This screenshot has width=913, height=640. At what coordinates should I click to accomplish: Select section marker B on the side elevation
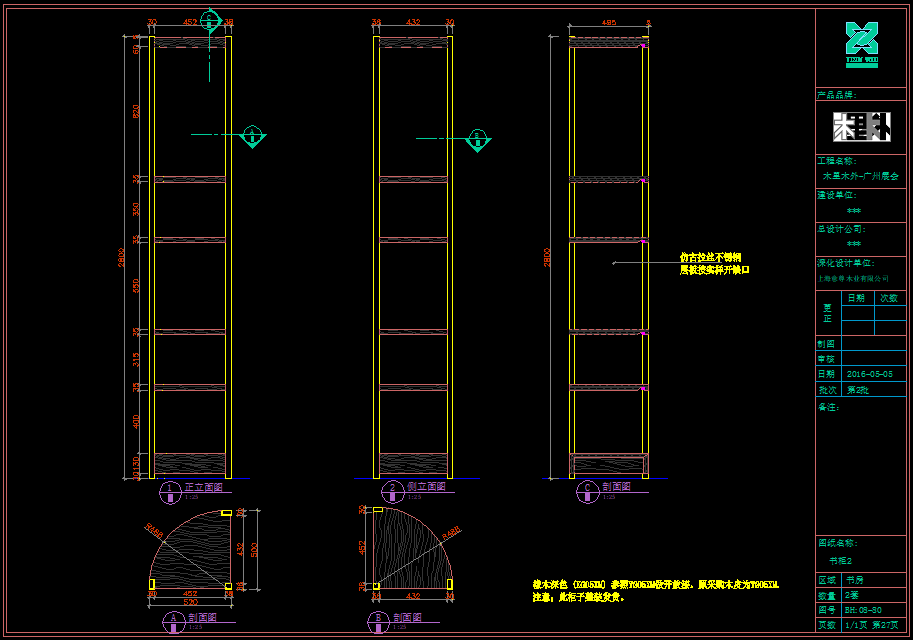477,140
